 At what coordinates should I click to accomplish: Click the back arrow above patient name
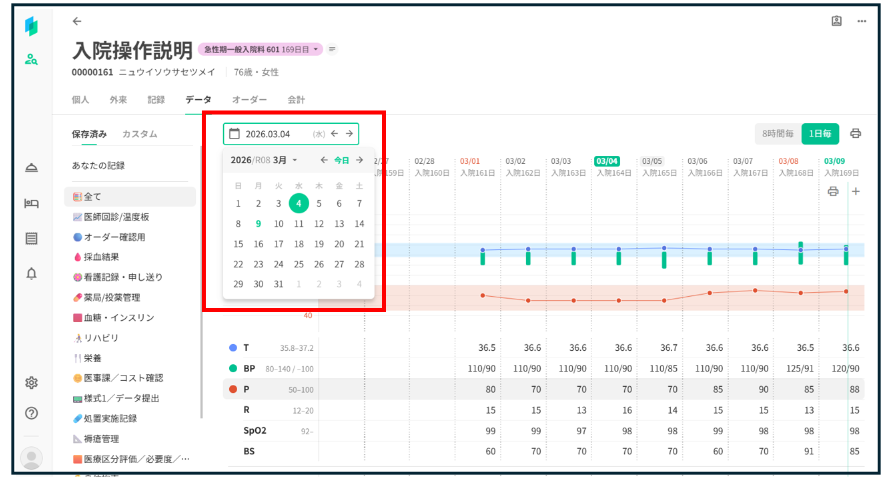click(x=78, y=21)
